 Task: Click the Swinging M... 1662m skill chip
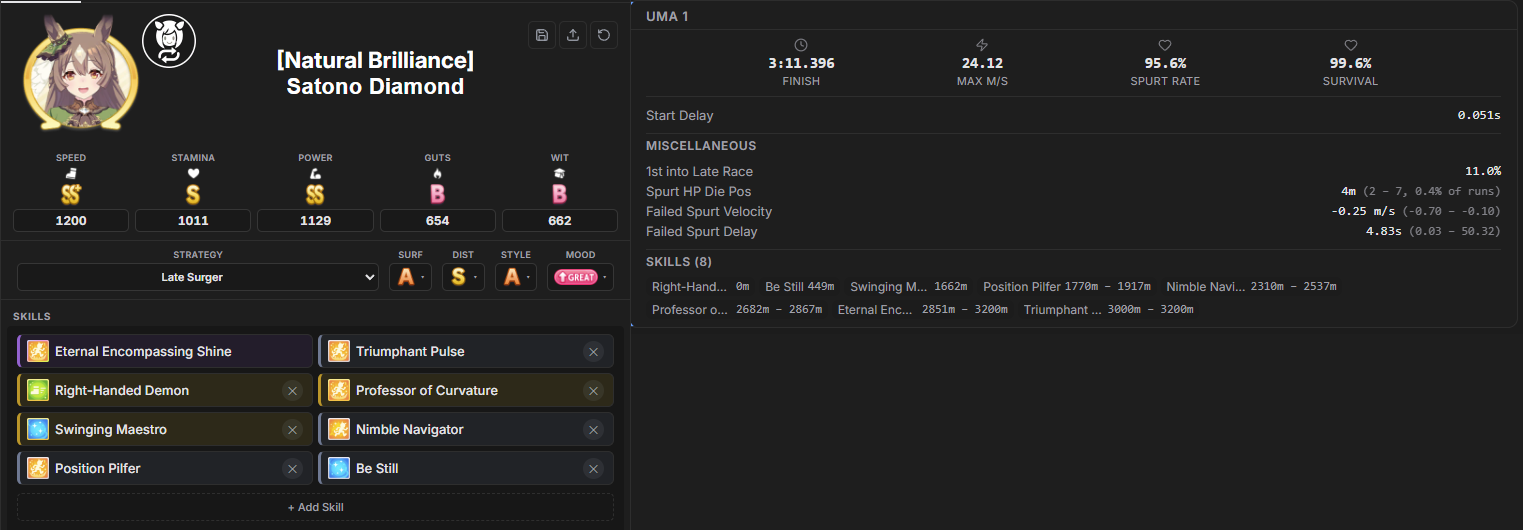[908, 286]
